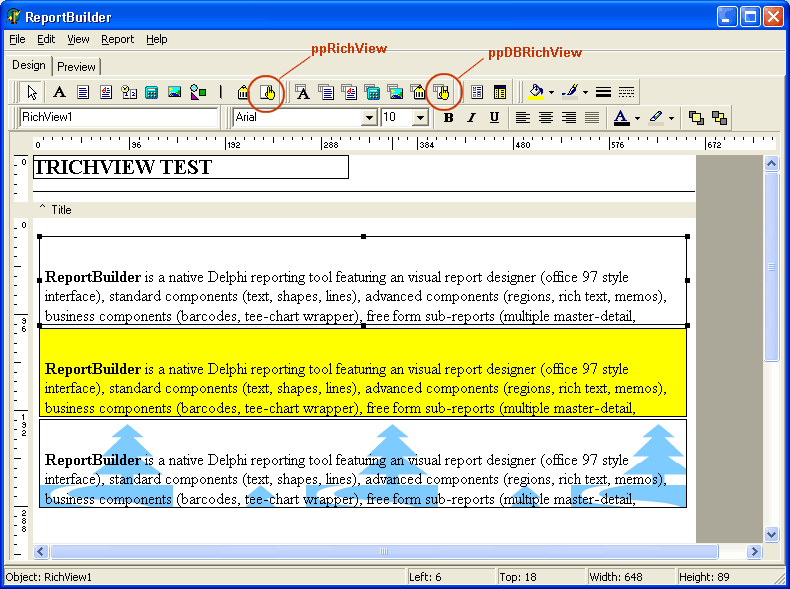Click the Send to Back icon
The image size is (790, 589).
click(x=719, y=118)
